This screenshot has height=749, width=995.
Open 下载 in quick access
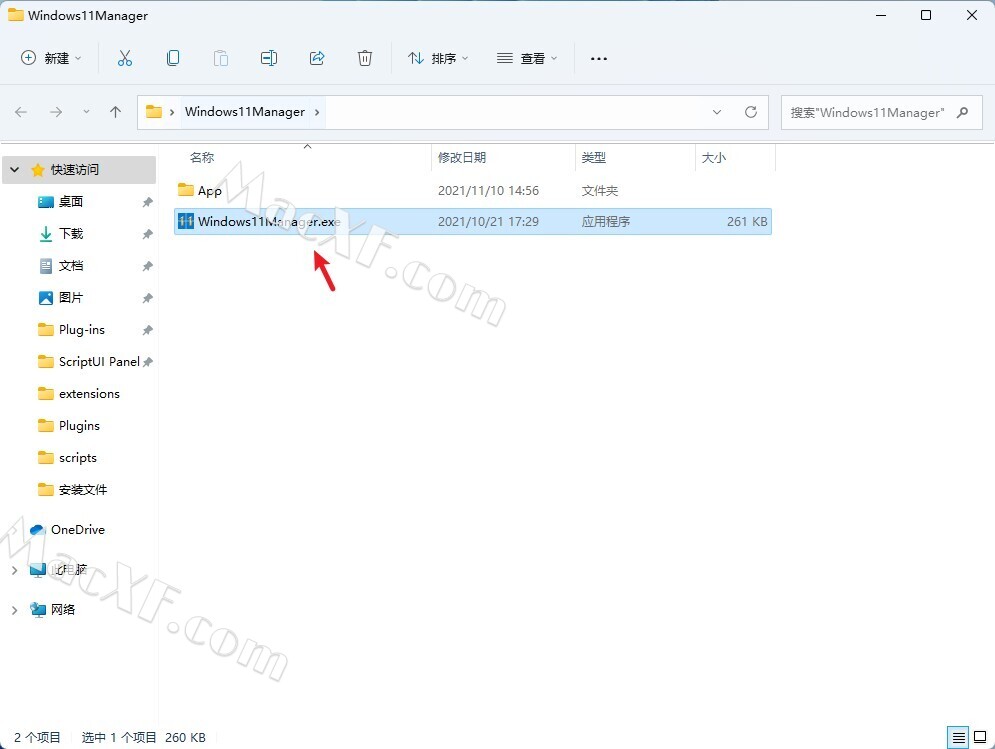(71, 234)
